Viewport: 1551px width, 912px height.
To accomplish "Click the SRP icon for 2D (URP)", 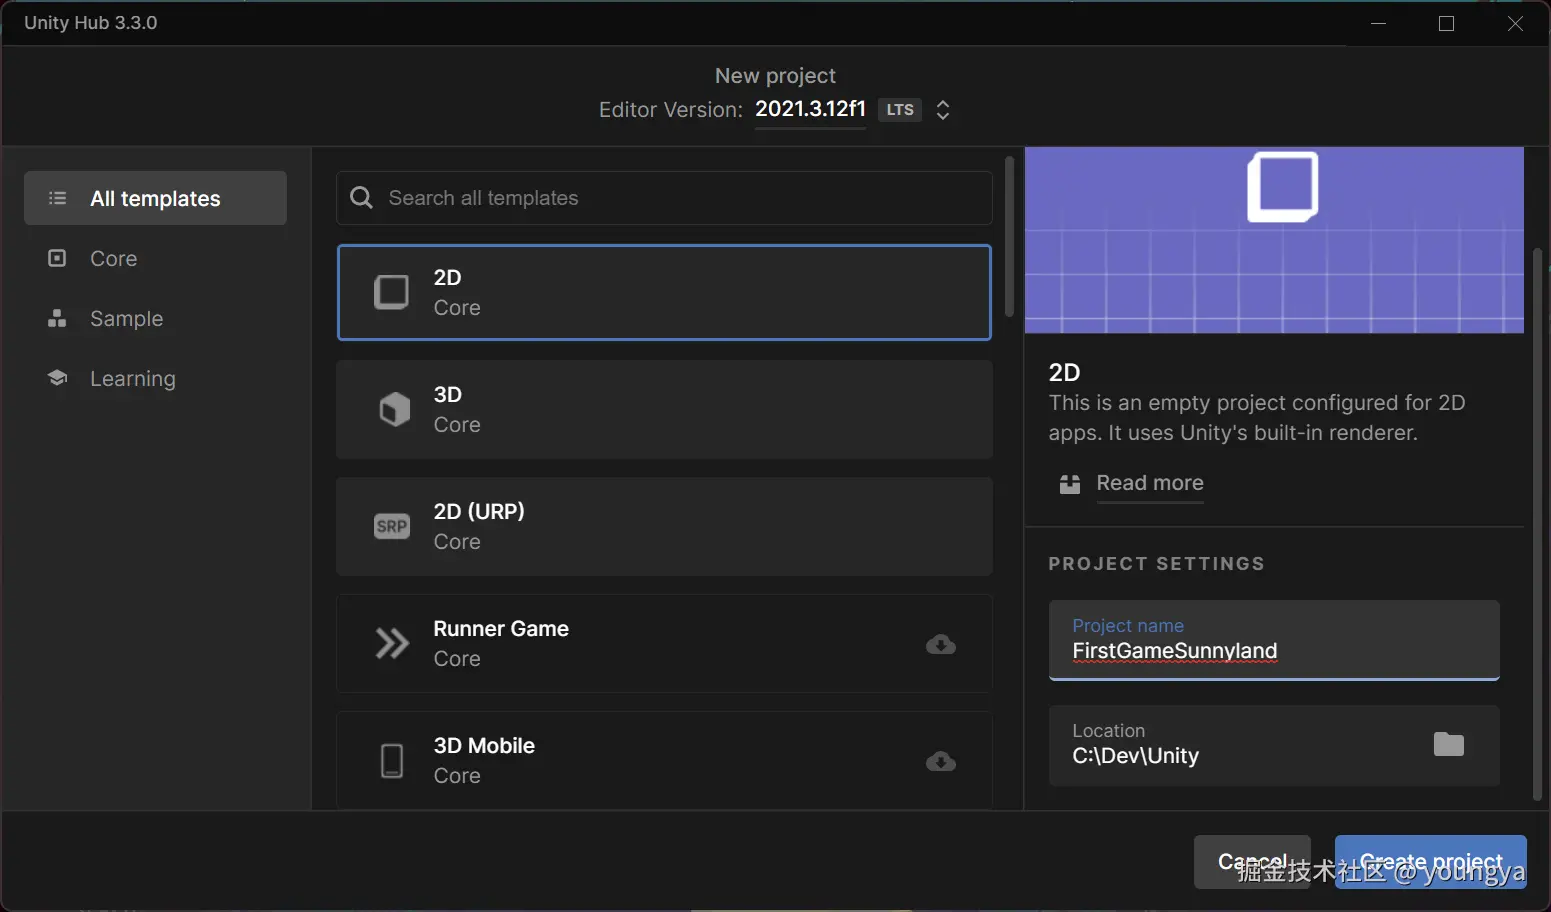I will click(392, 527).
